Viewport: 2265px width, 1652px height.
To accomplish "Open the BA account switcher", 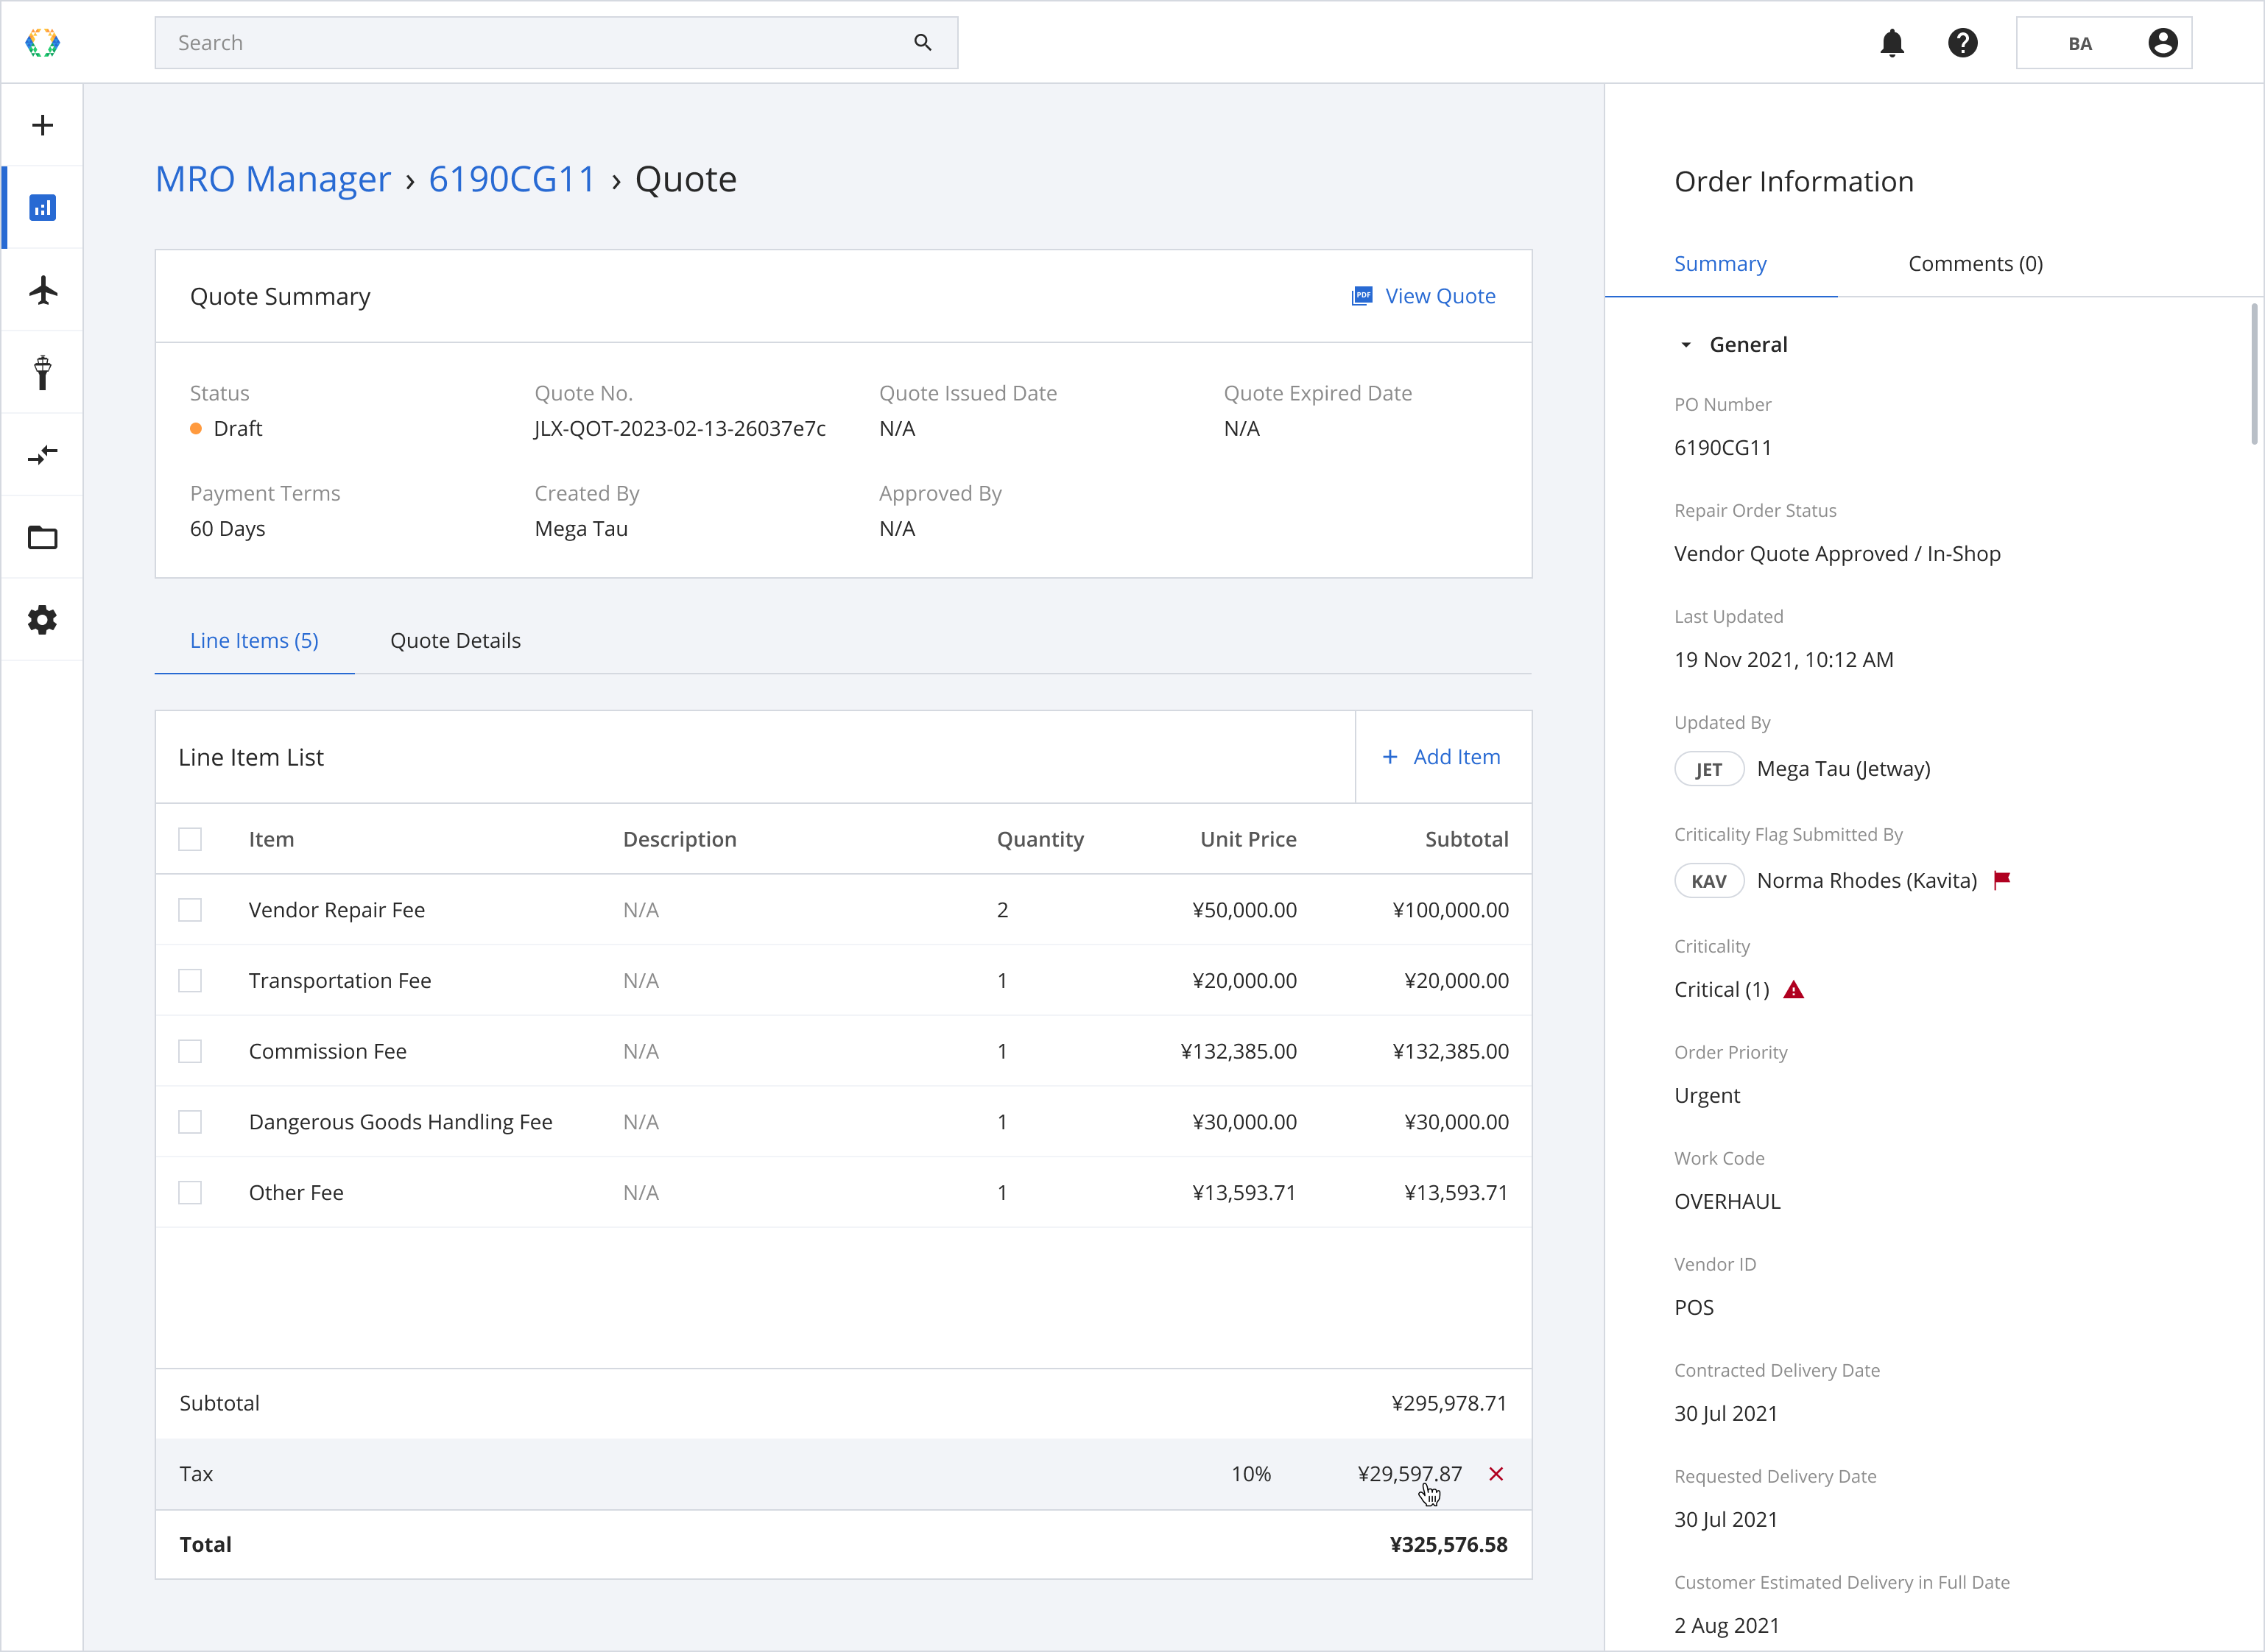I will [x=2103, y=43].
